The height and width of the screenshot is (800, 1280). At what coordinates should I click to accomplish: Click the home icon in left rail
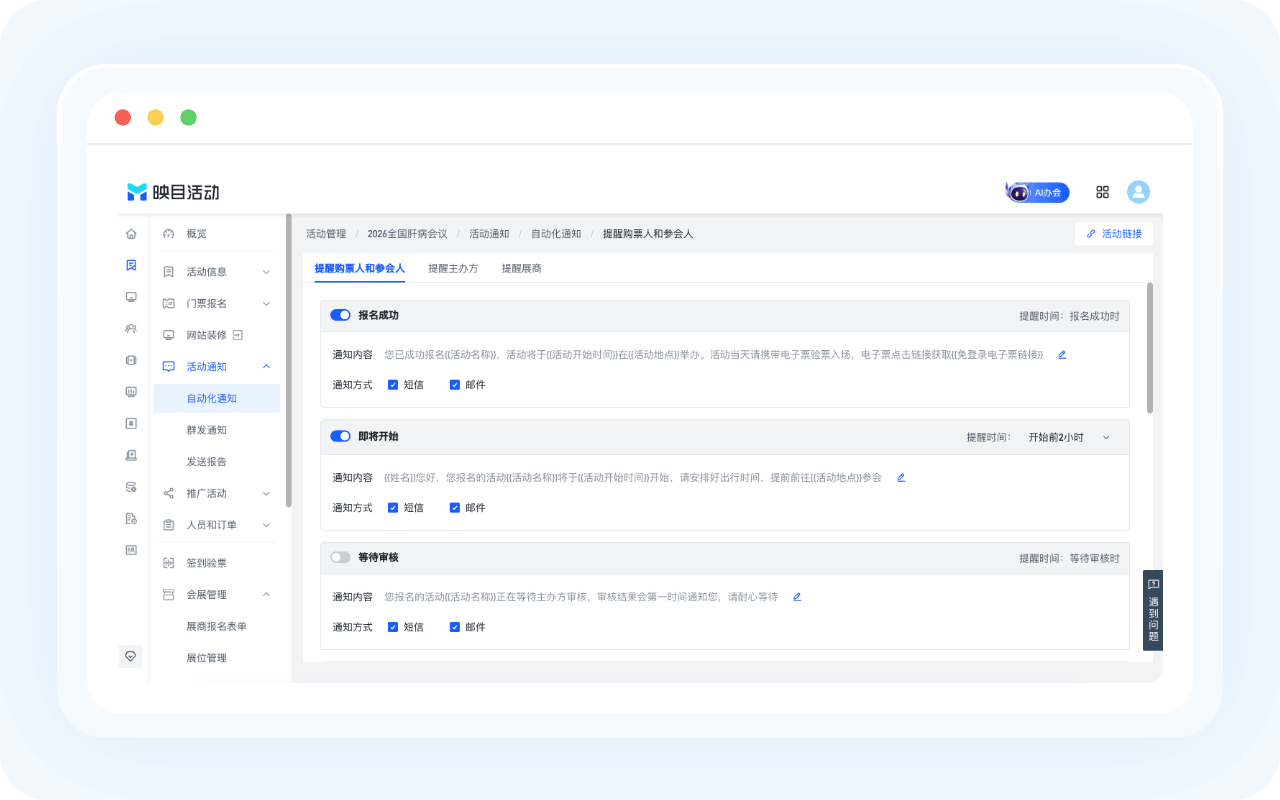tap(131, 234)
